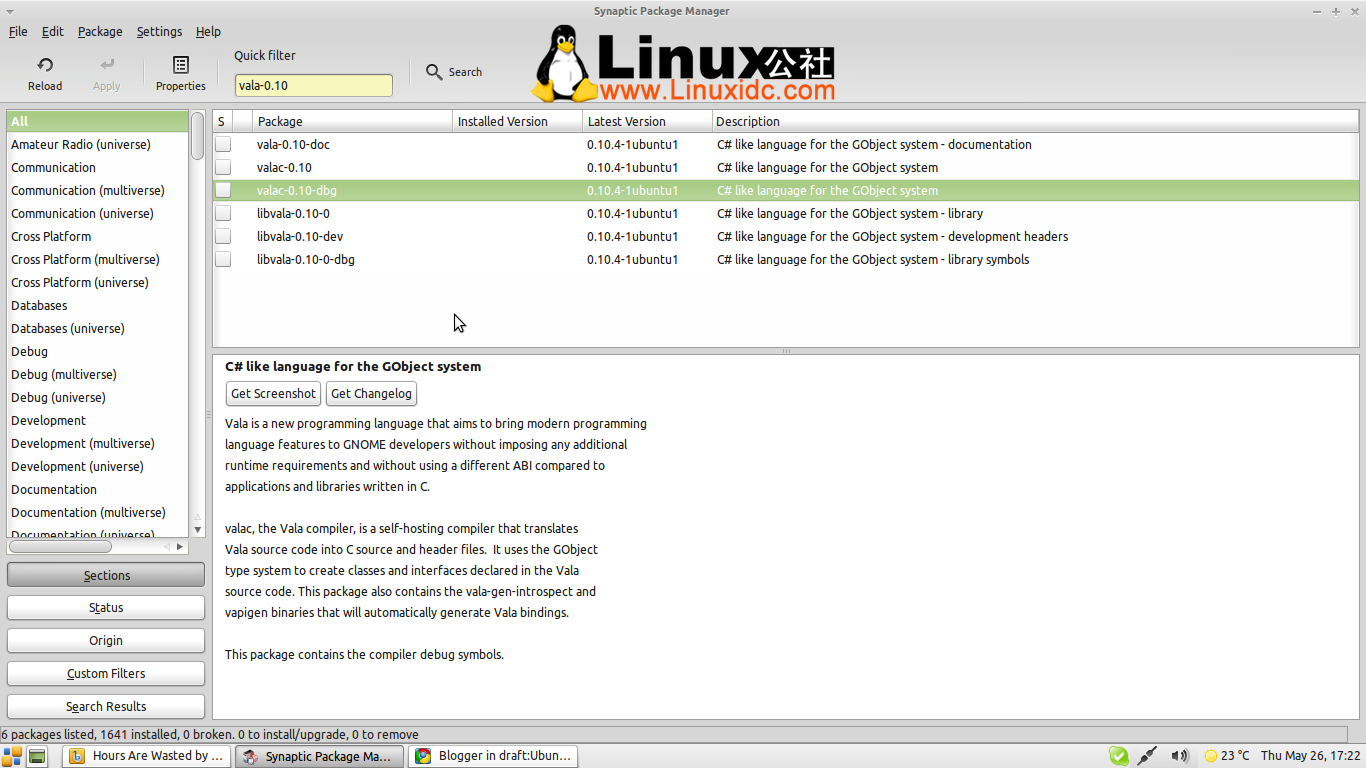Open the window menu arrow in title bar

pyautogui.click(x=10, y=11)
